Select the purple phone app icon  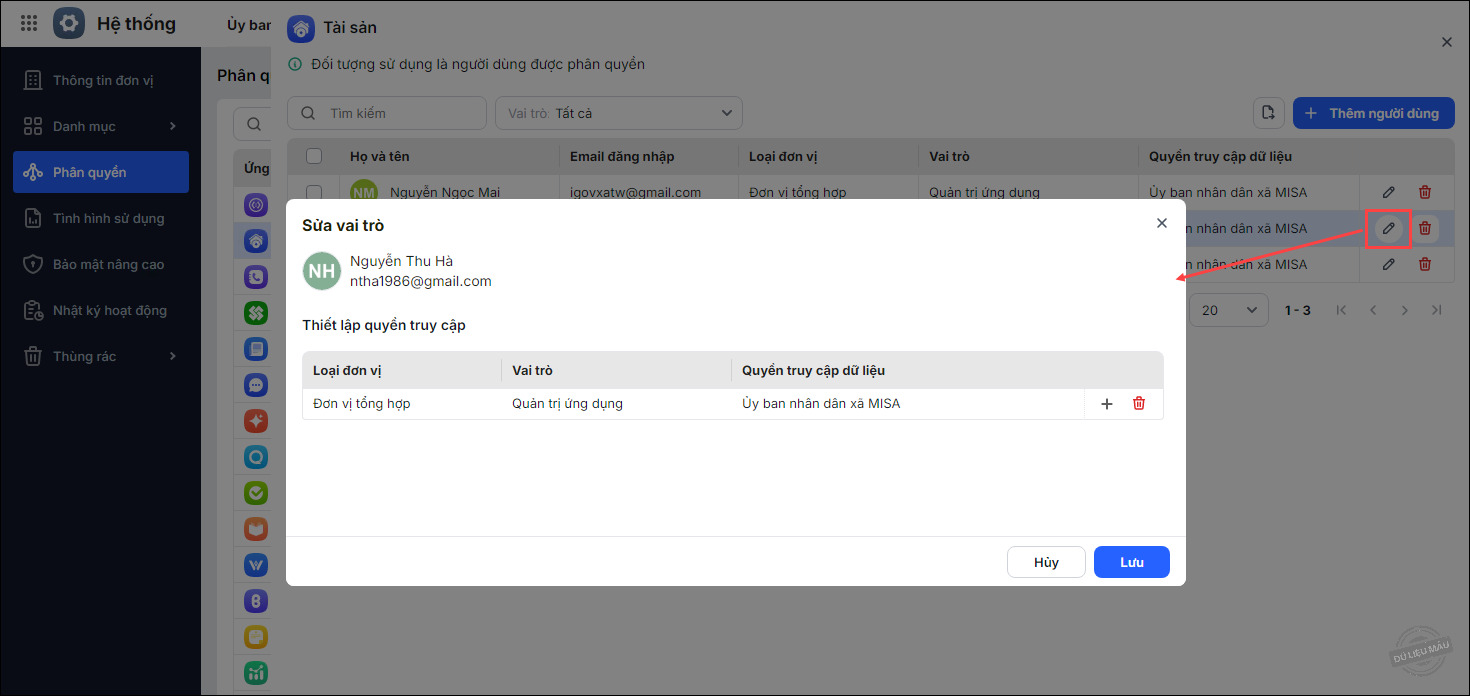(x=256, y=277)
